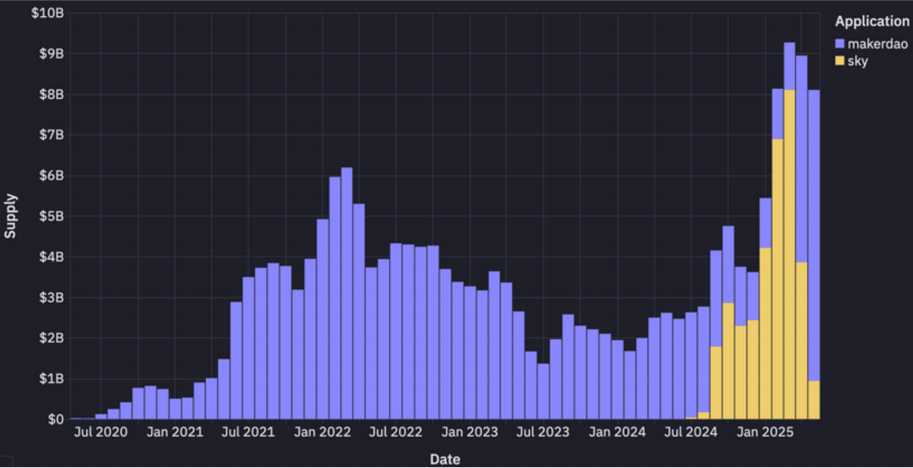
Task: Click the Date x-axis title
Action: [445, 459]
